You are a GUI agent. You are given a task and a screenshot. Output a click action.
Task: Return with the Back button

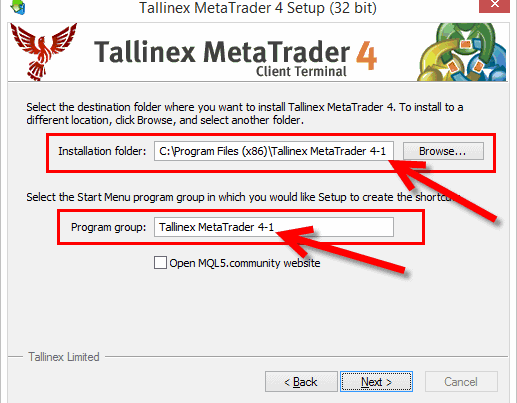[x=301, y=381]
